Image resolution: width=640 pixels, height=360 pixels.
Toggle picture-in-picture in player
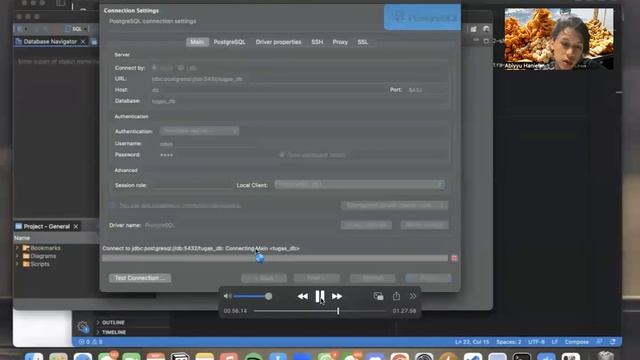click(x=378, y=296)
